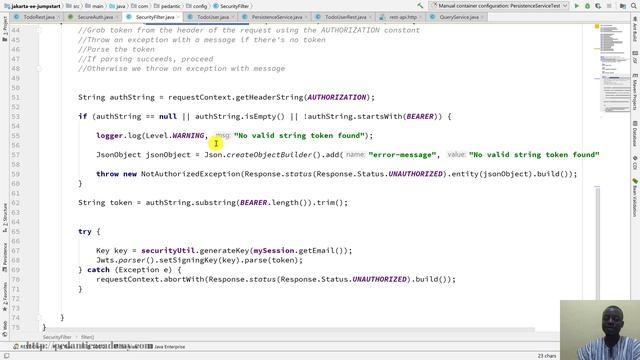Click the '23 chars' status bar entry

(547, 356)
